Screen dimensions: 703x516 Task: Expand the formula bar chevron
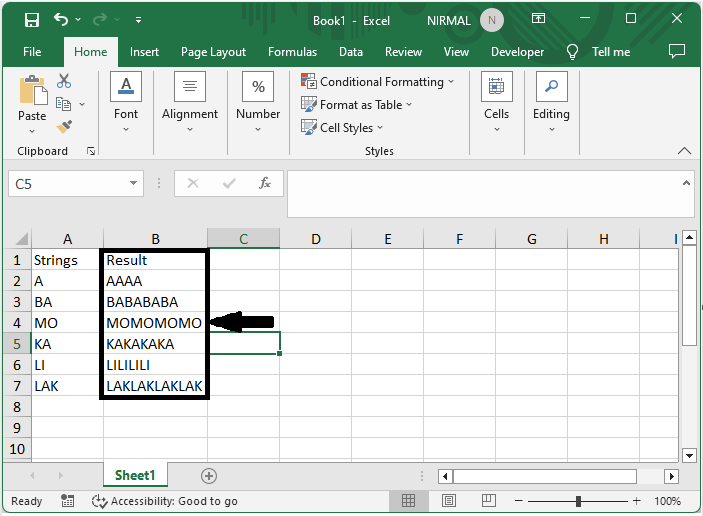click(686, 183)
